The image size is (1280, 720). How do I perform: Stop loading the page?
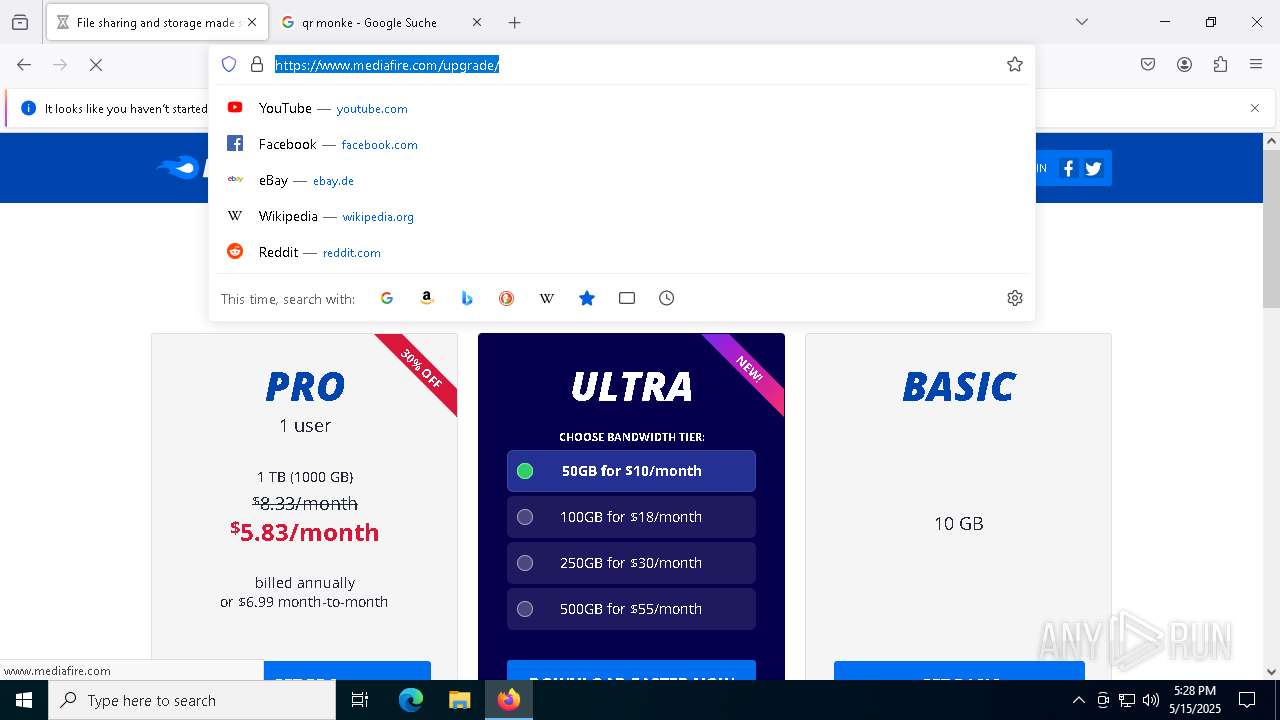[x=96, y=64]
